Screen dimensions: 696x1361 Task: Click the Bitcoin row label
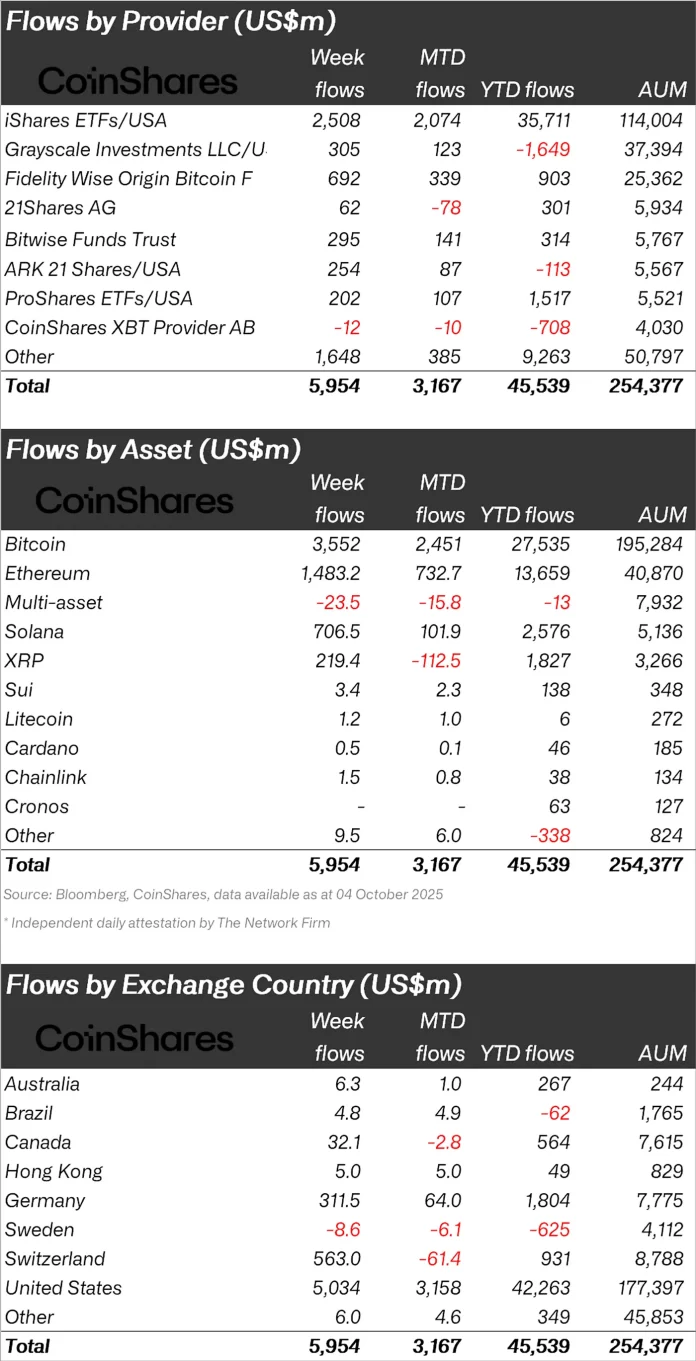click(x=36, y=545)
